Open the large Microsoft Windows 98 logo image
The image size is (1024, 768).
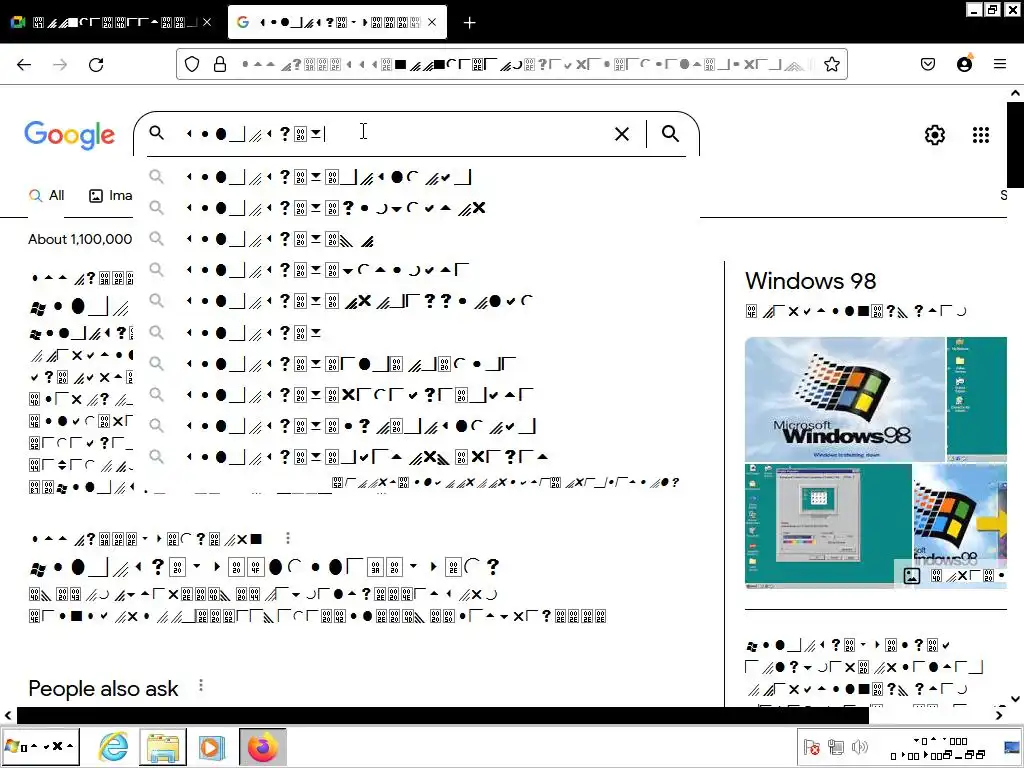(x=845, y=399)
